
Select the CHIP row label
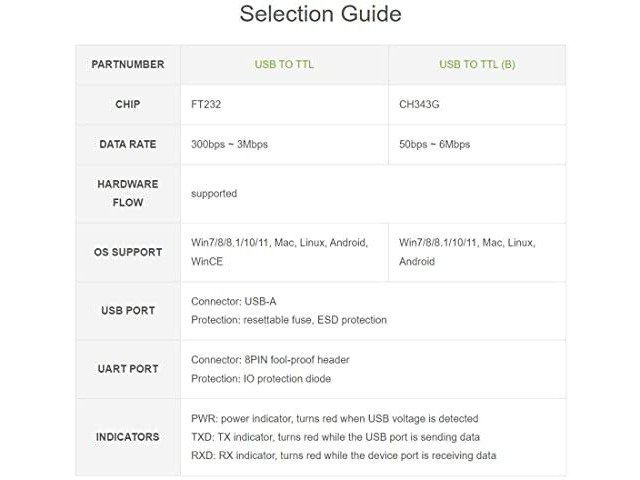(x=128, y=104)
